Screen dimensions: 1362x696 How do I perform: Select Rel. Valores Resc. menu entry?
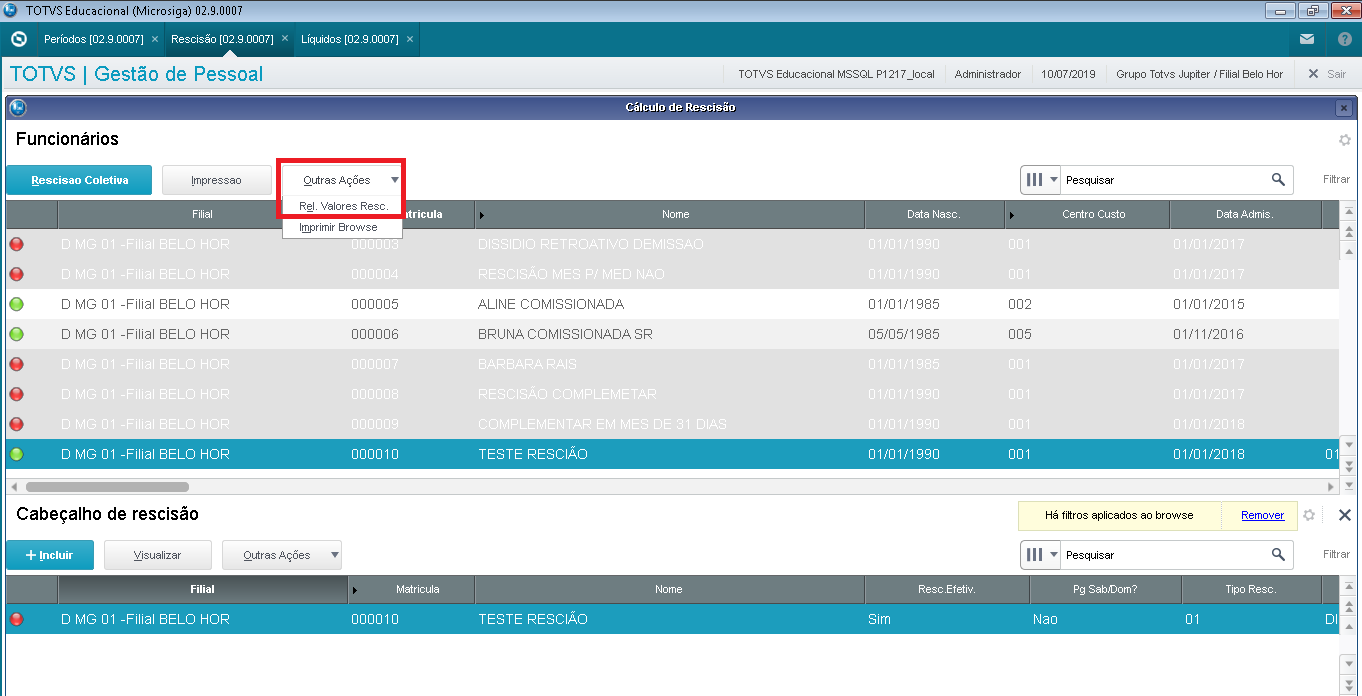(343, 206)
